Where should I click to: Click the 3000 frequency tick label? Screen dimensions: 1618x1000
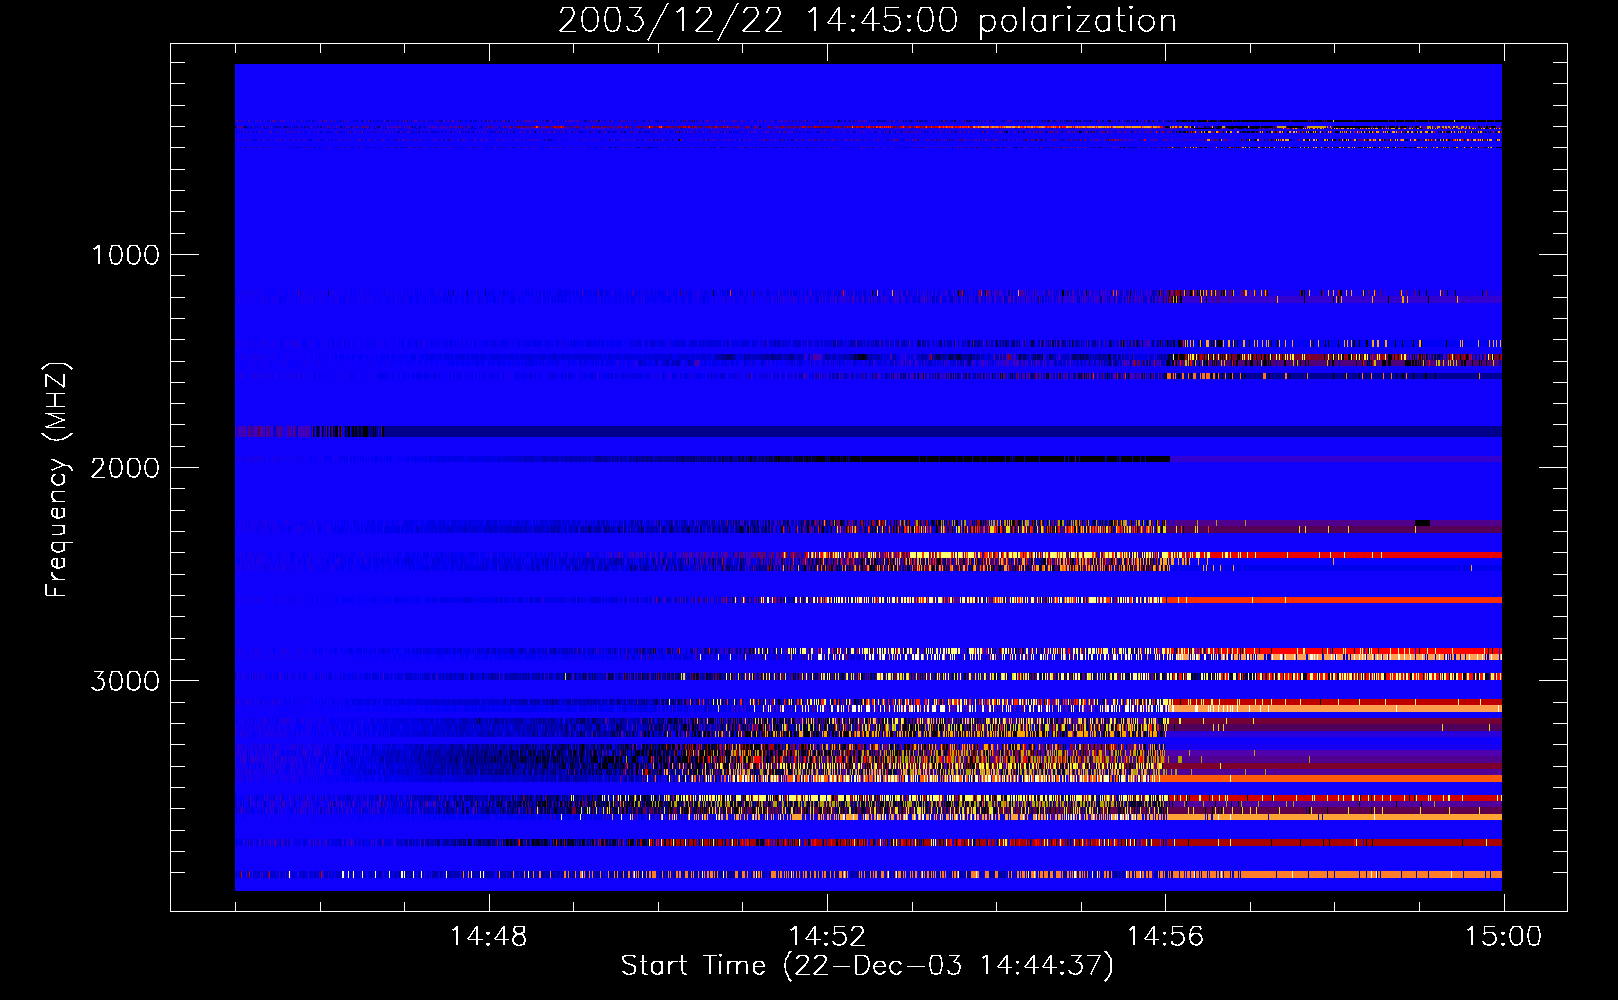pyautogui.click(x=125, y=681)
